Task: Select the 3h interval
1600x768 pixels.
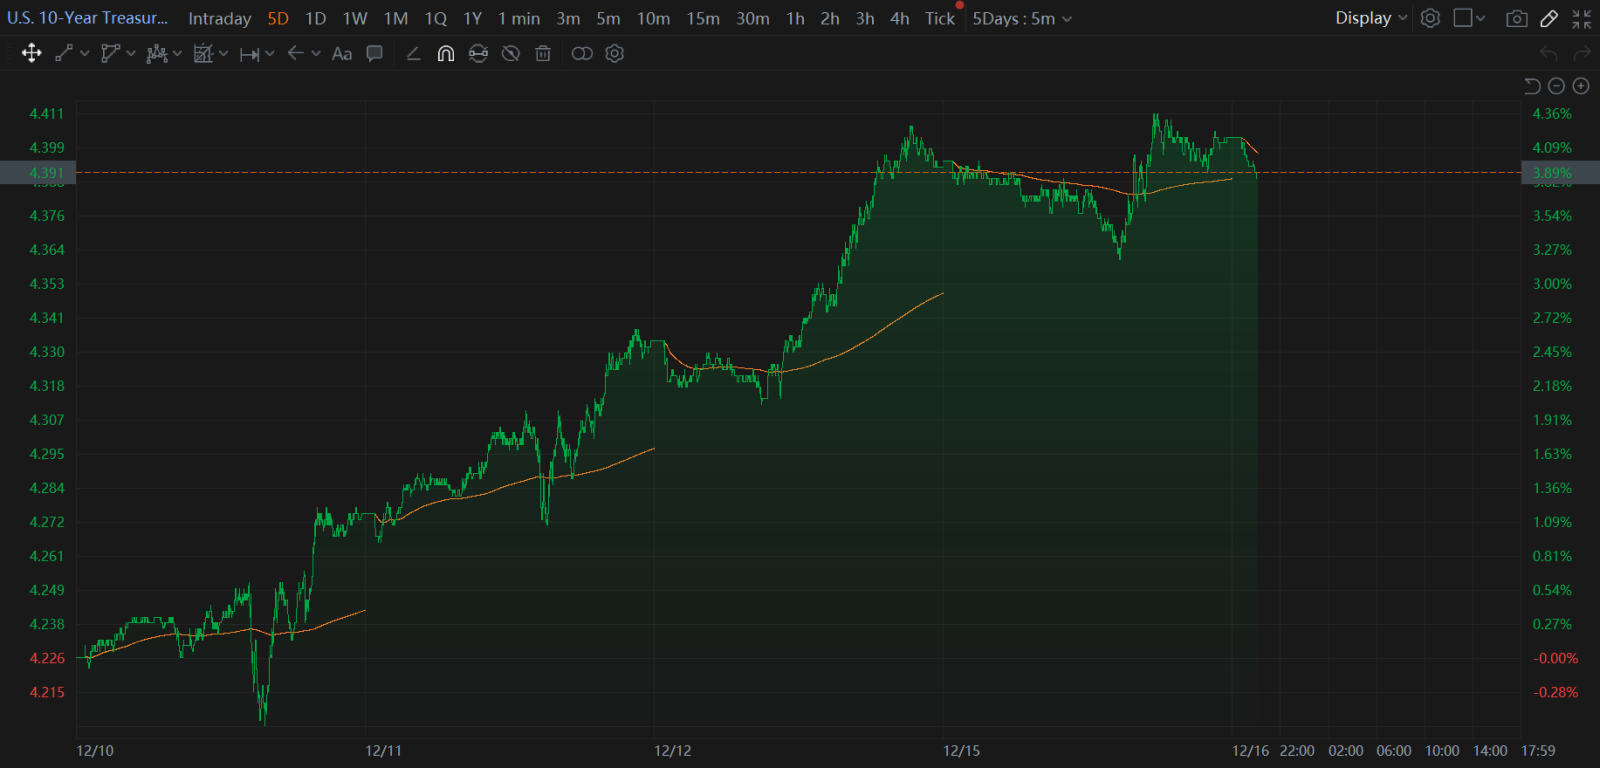Action: click(865, 18)
